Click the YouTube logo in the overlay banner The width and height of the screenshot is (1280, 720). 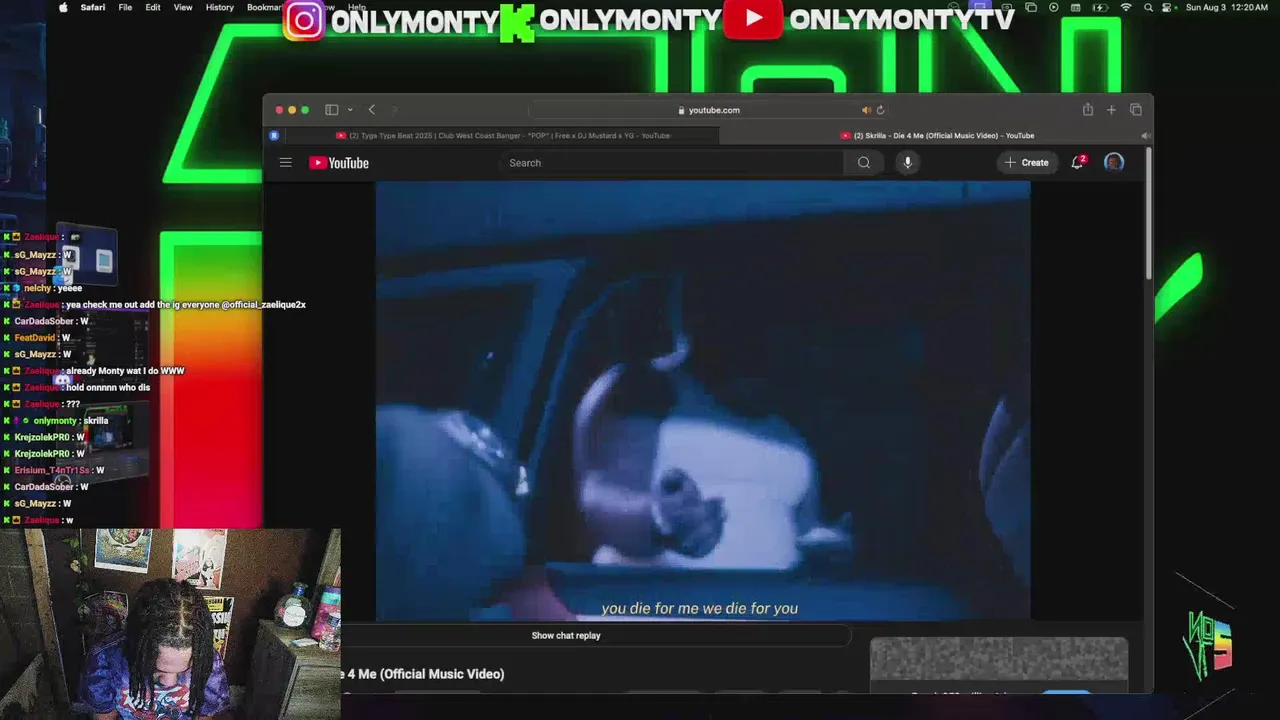click(753, 20)
